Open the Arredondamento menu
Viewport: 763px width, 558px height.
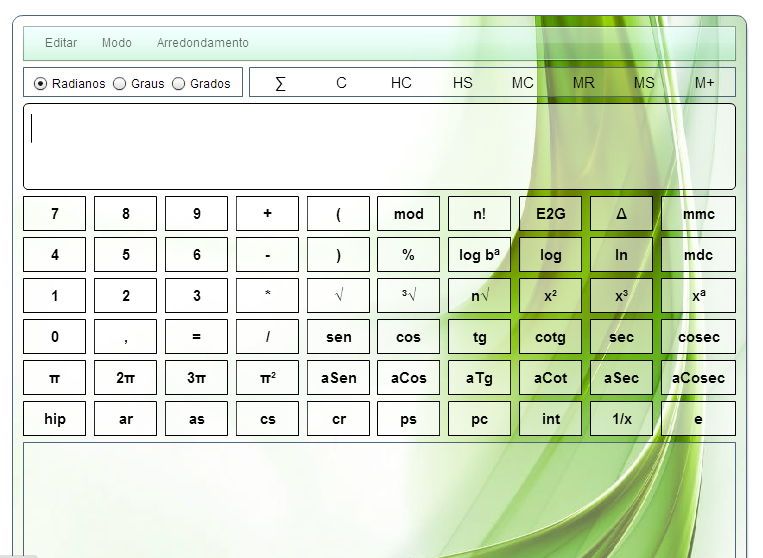[x=202, y=43]
